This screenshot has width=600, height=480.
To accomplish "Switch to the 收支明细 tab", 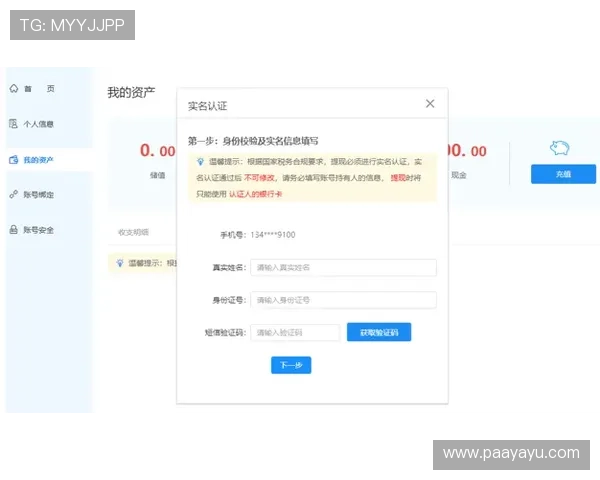I will point(133,232).
